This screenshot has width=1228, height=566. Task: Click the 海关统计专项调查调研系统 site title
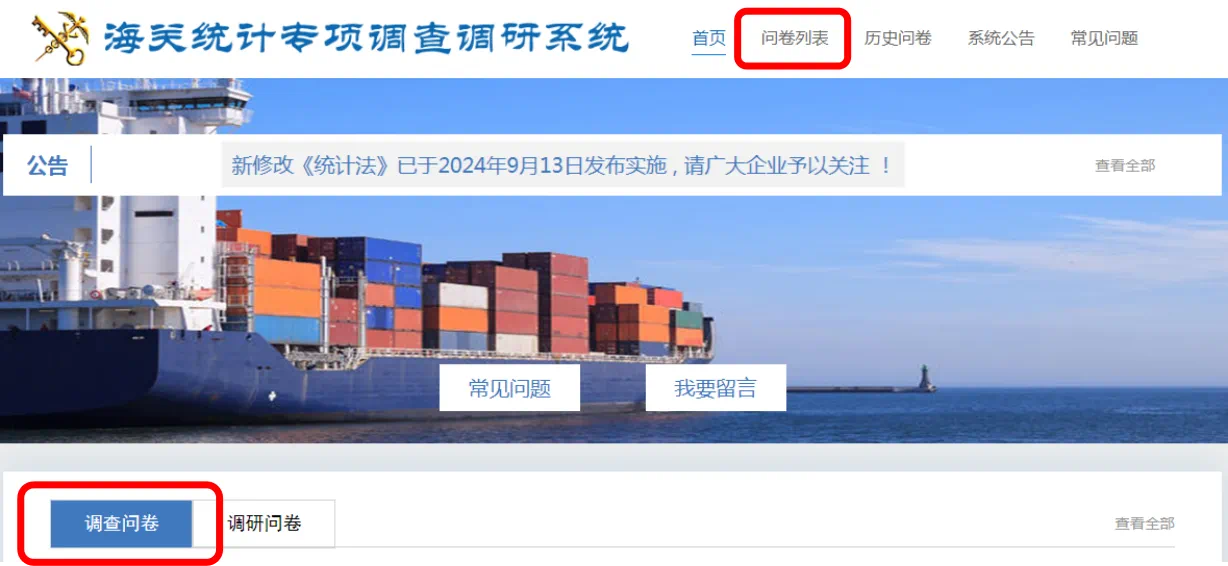[366, 39]
